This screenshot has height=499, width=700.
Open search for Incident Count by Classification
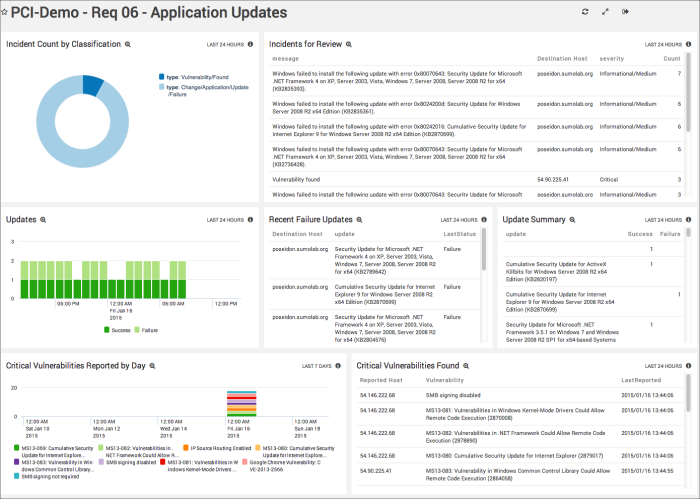128,45
